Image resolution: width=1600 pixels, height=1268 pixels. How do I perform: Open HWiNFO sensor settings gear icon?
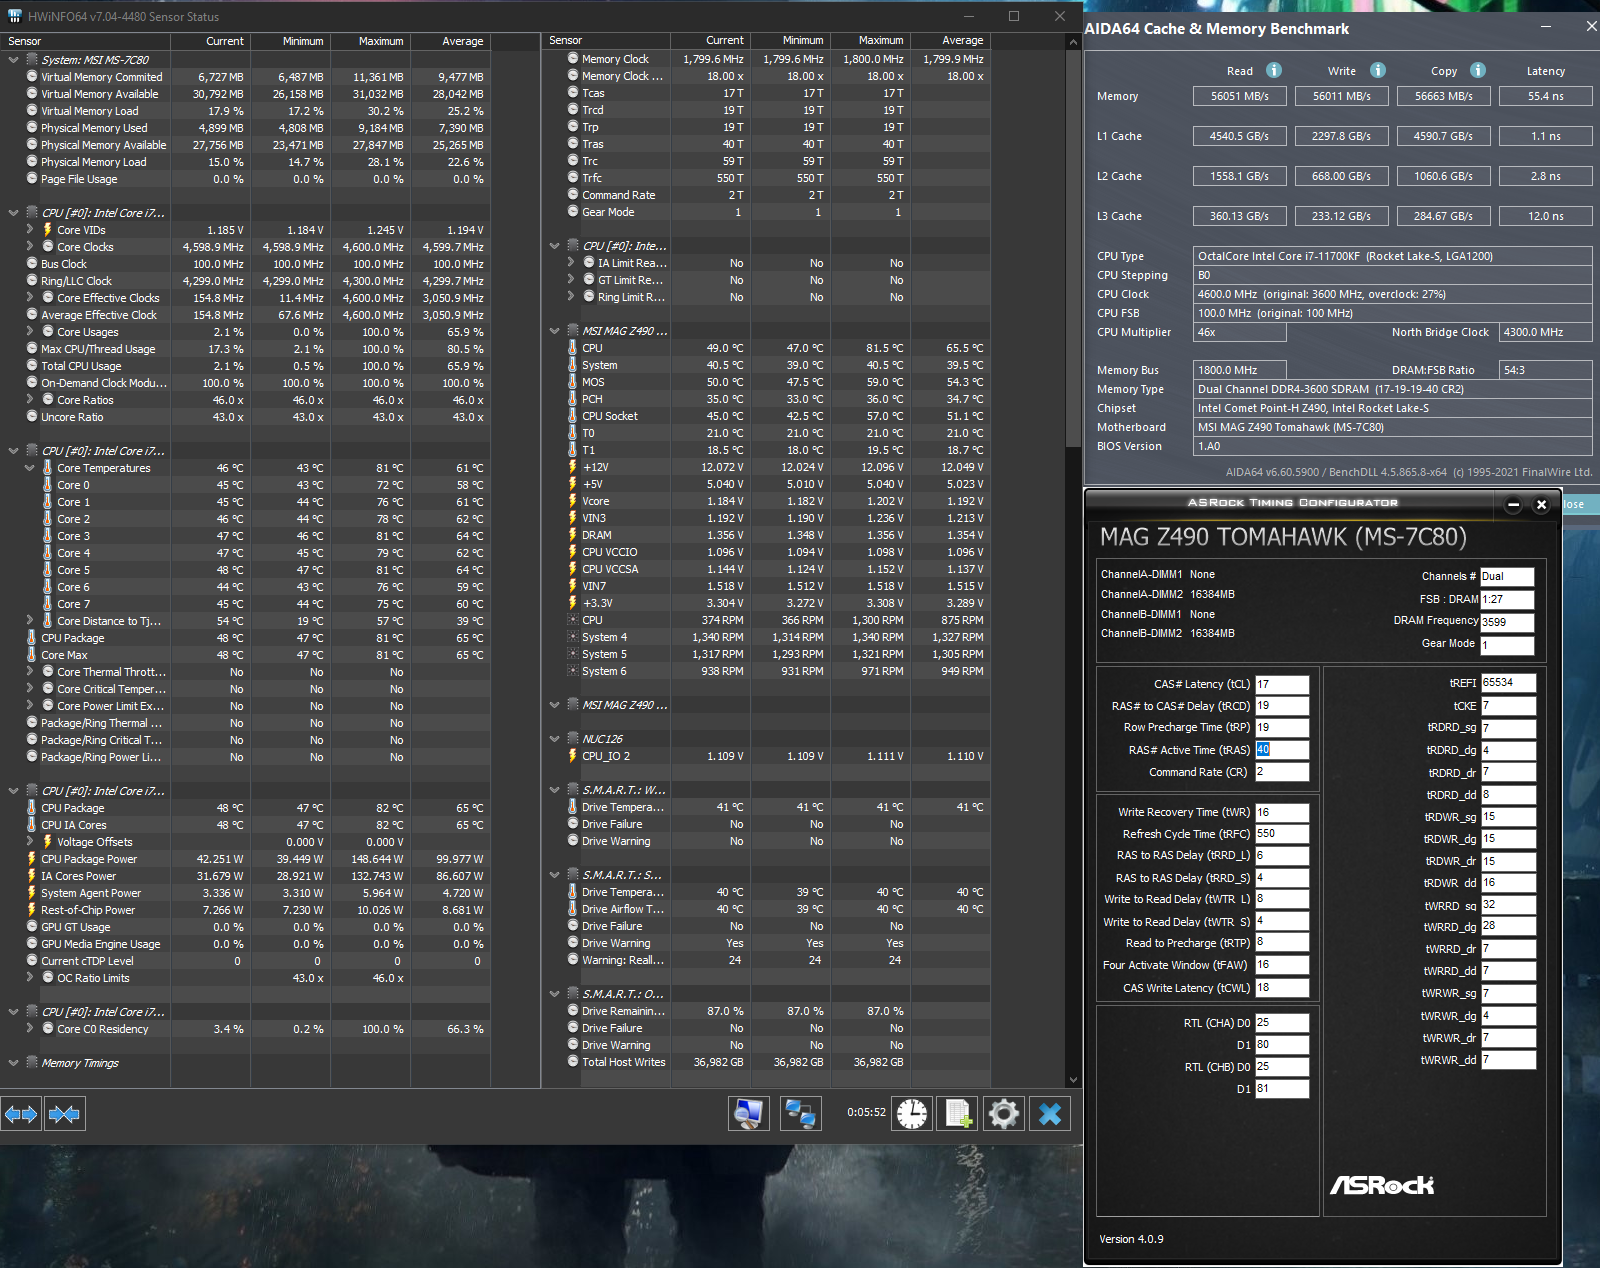coord(1003,1113)
